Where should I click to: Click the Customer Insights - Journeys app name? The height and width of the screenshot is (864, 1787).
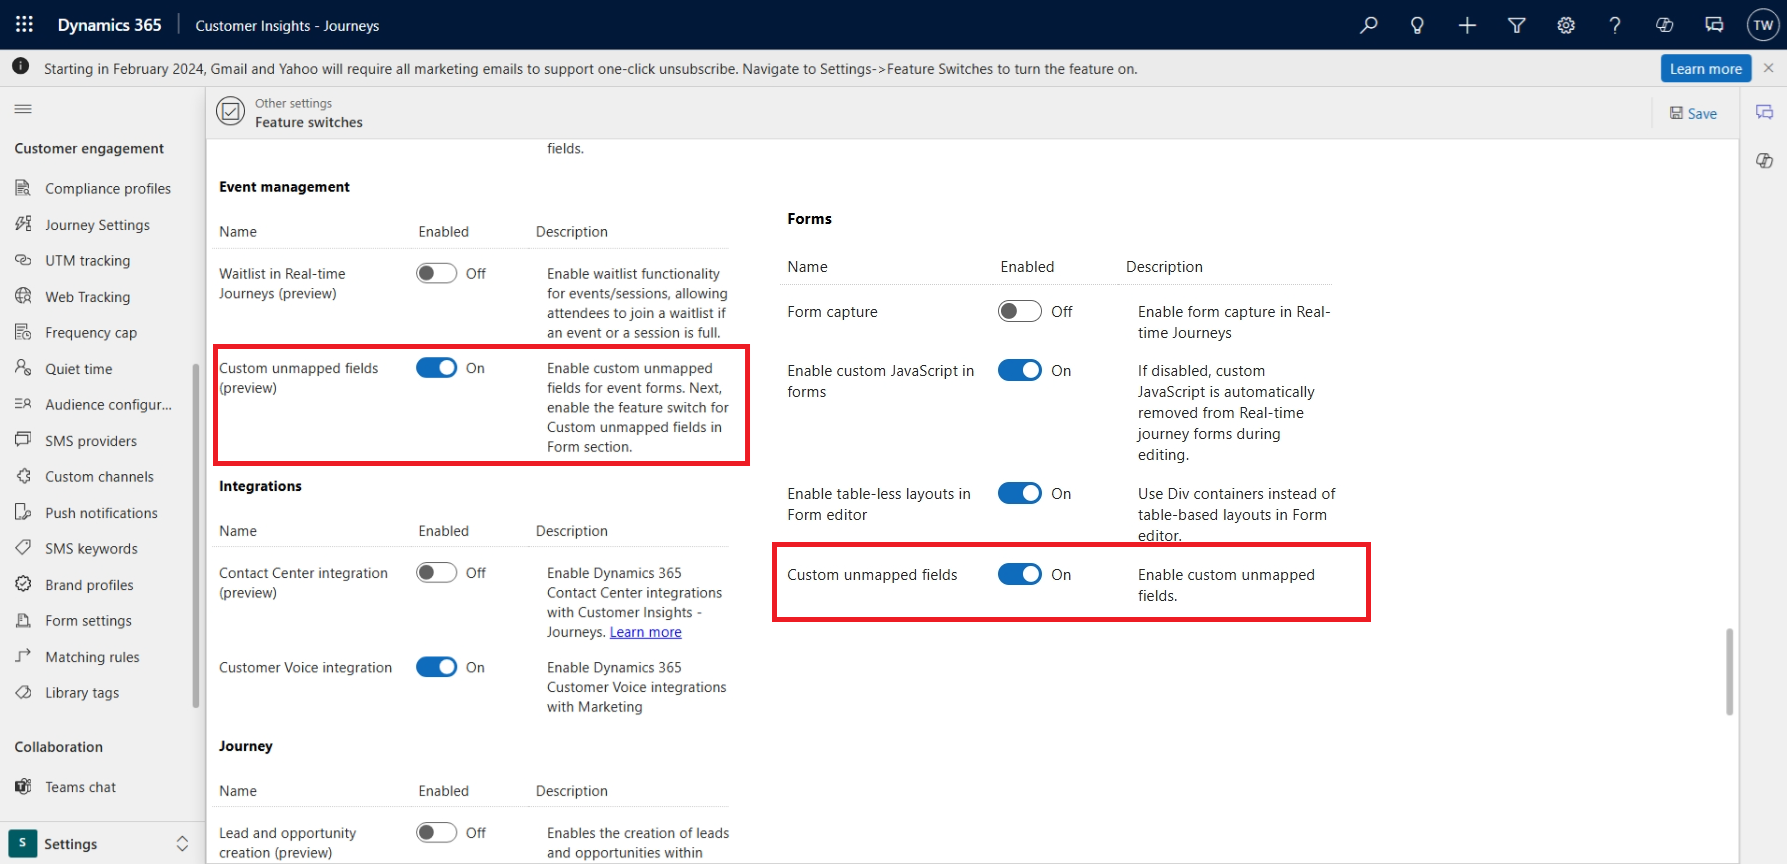click(x=287, y=26)
